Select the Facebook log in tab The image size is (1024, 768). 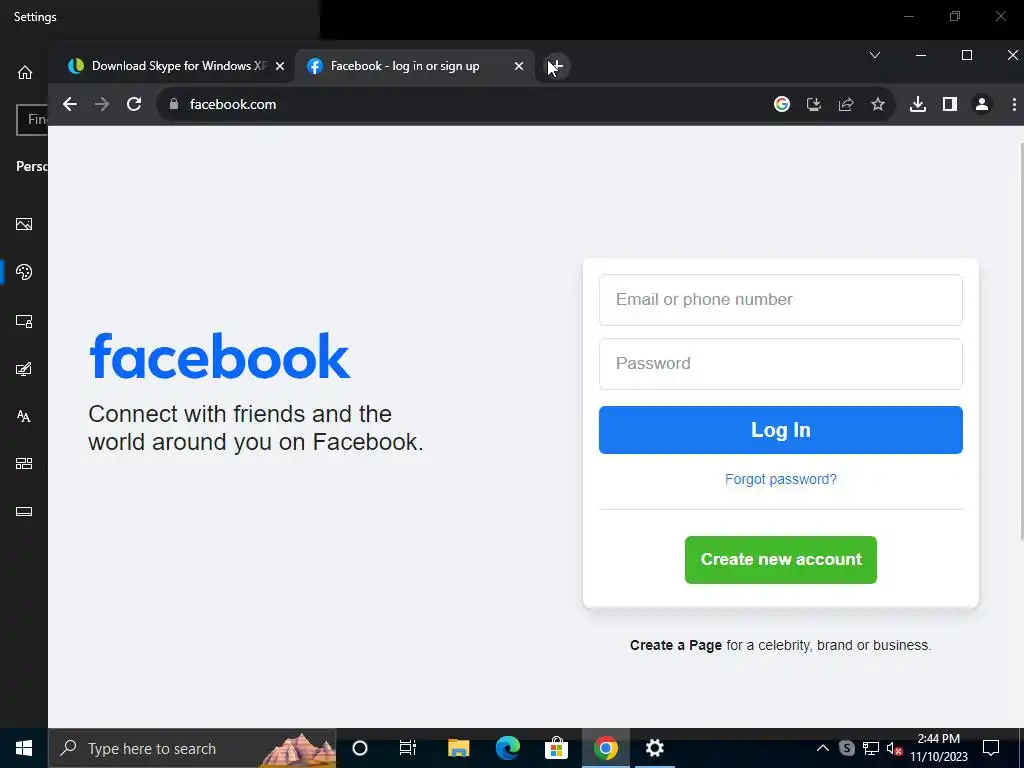tap(415, 66)
